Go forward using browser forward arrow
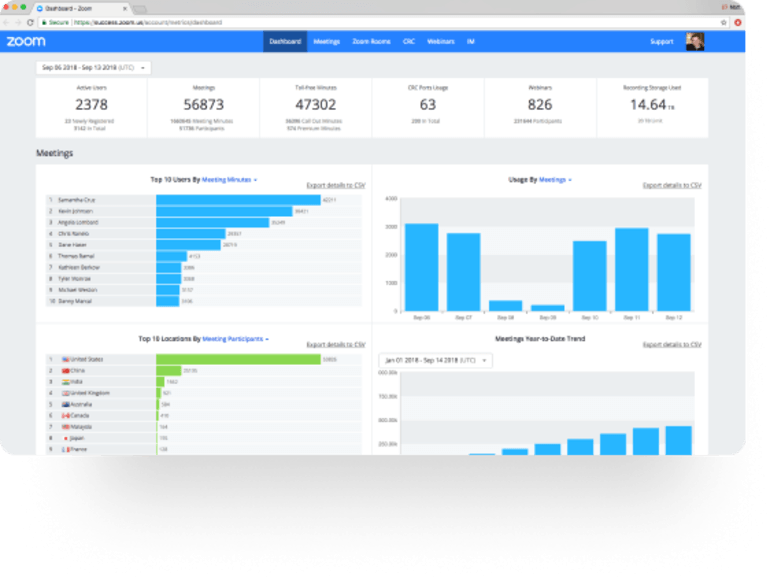The height and width of the screenshot is (577, 770). tap(18, 23)
